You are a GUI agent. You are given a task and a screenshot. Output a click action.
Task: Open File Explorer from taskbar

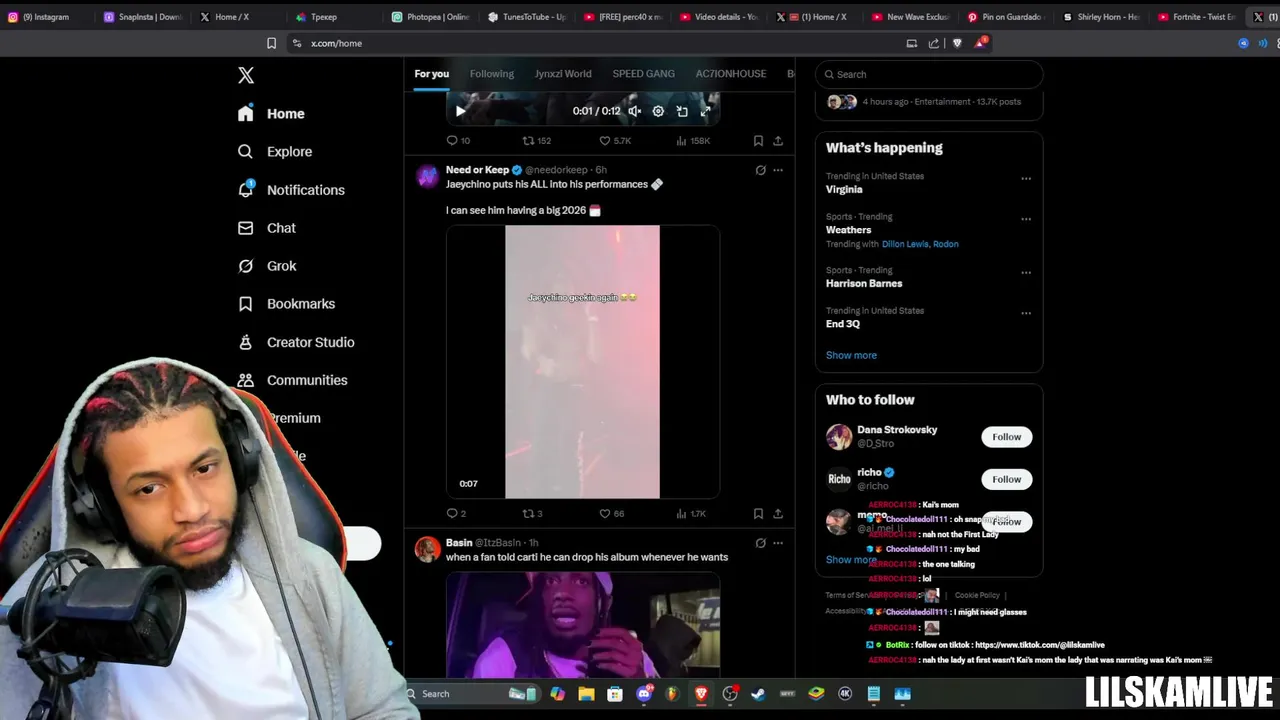coord(586,694)
